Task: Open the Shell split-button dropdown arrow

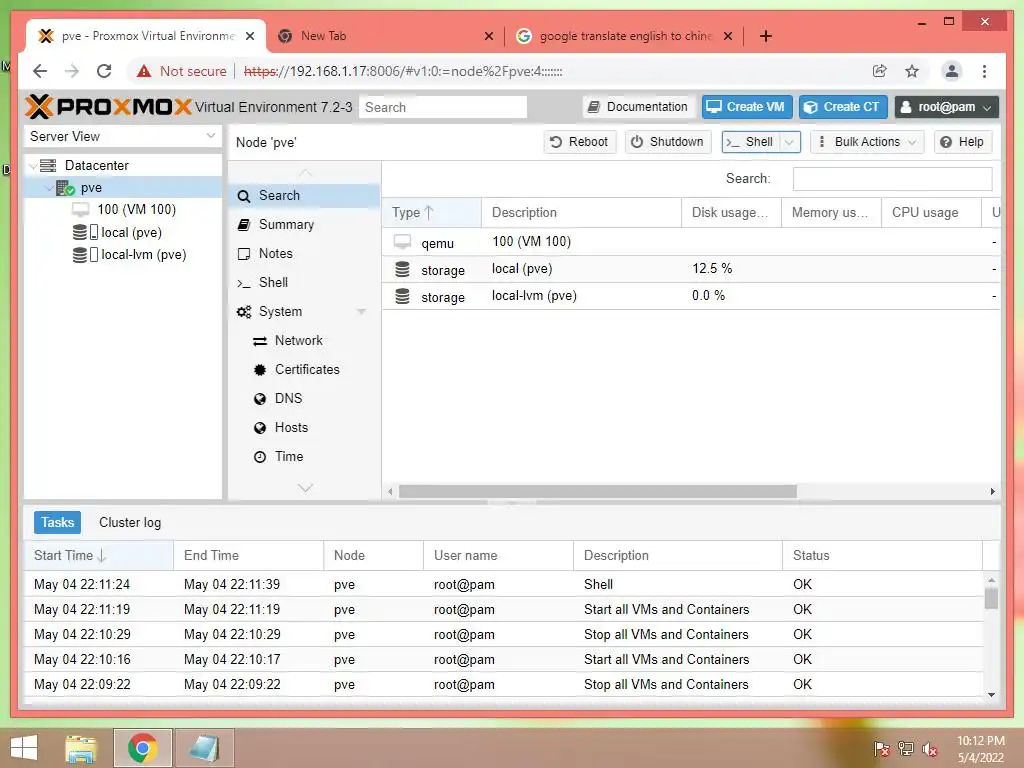Action: coord(789,142)
